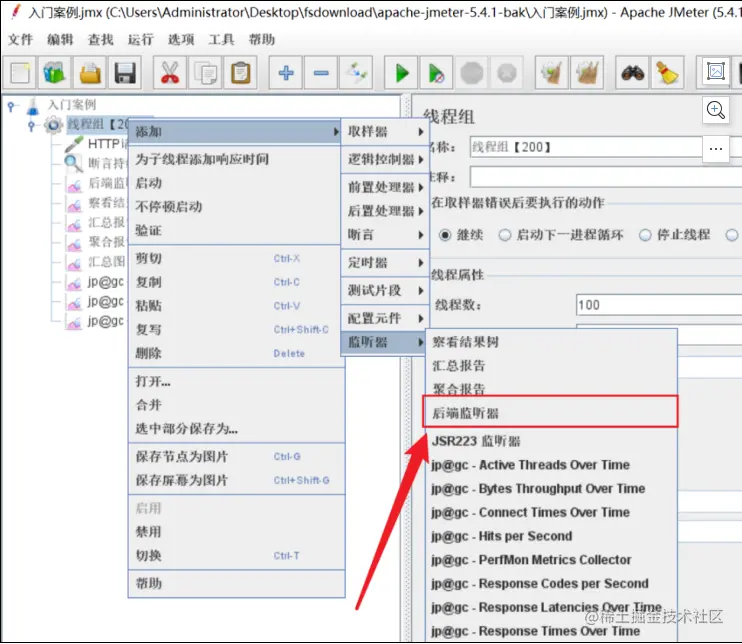Select the 停止线程 radio button
The height and width of the screenshot is (644, 742).
[x=645, y=235]
